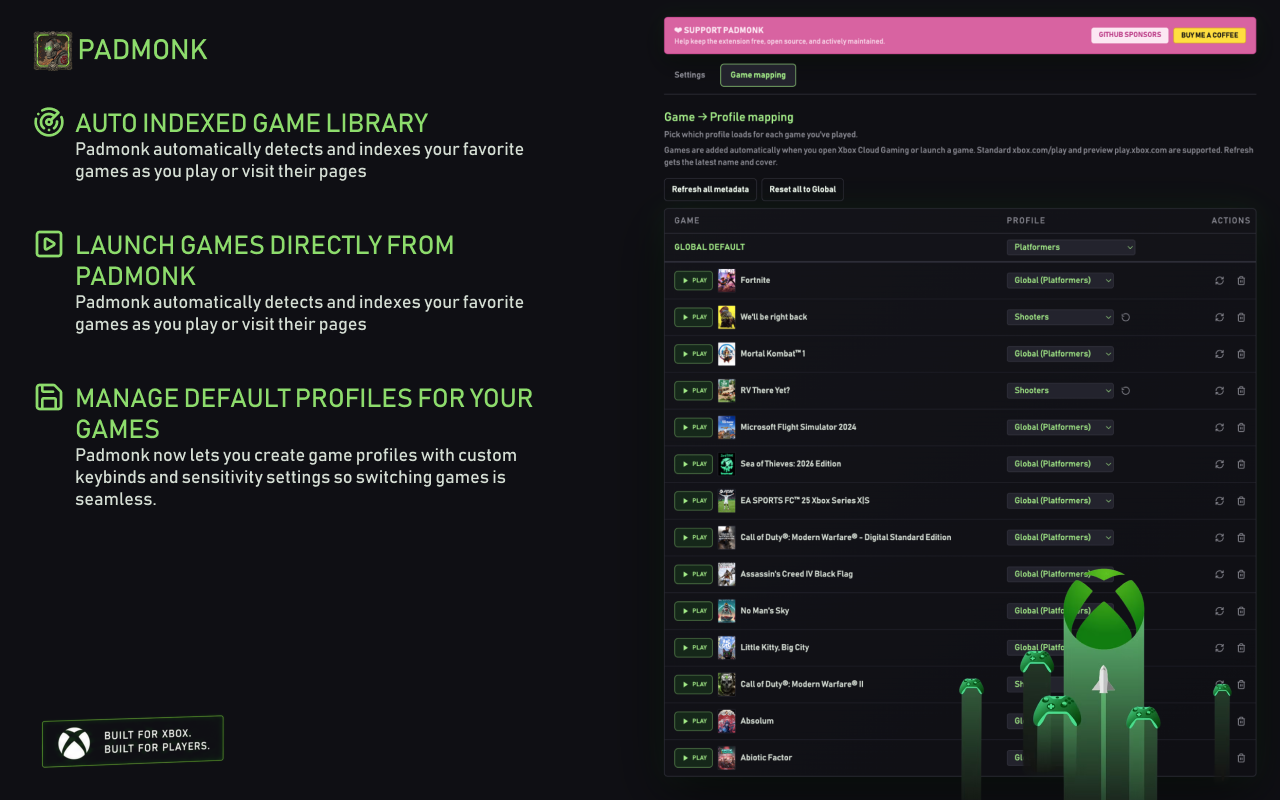Click Reset all to Global
1280x800 pixels.
[x=803, y=189]
